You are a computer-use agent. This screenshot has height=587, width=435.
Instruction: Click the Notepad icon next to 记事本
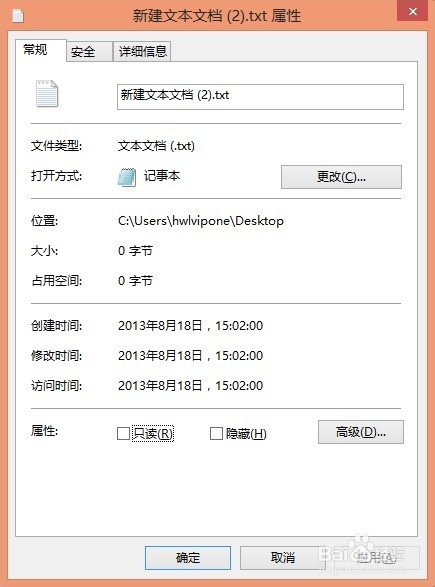[127, 177]
